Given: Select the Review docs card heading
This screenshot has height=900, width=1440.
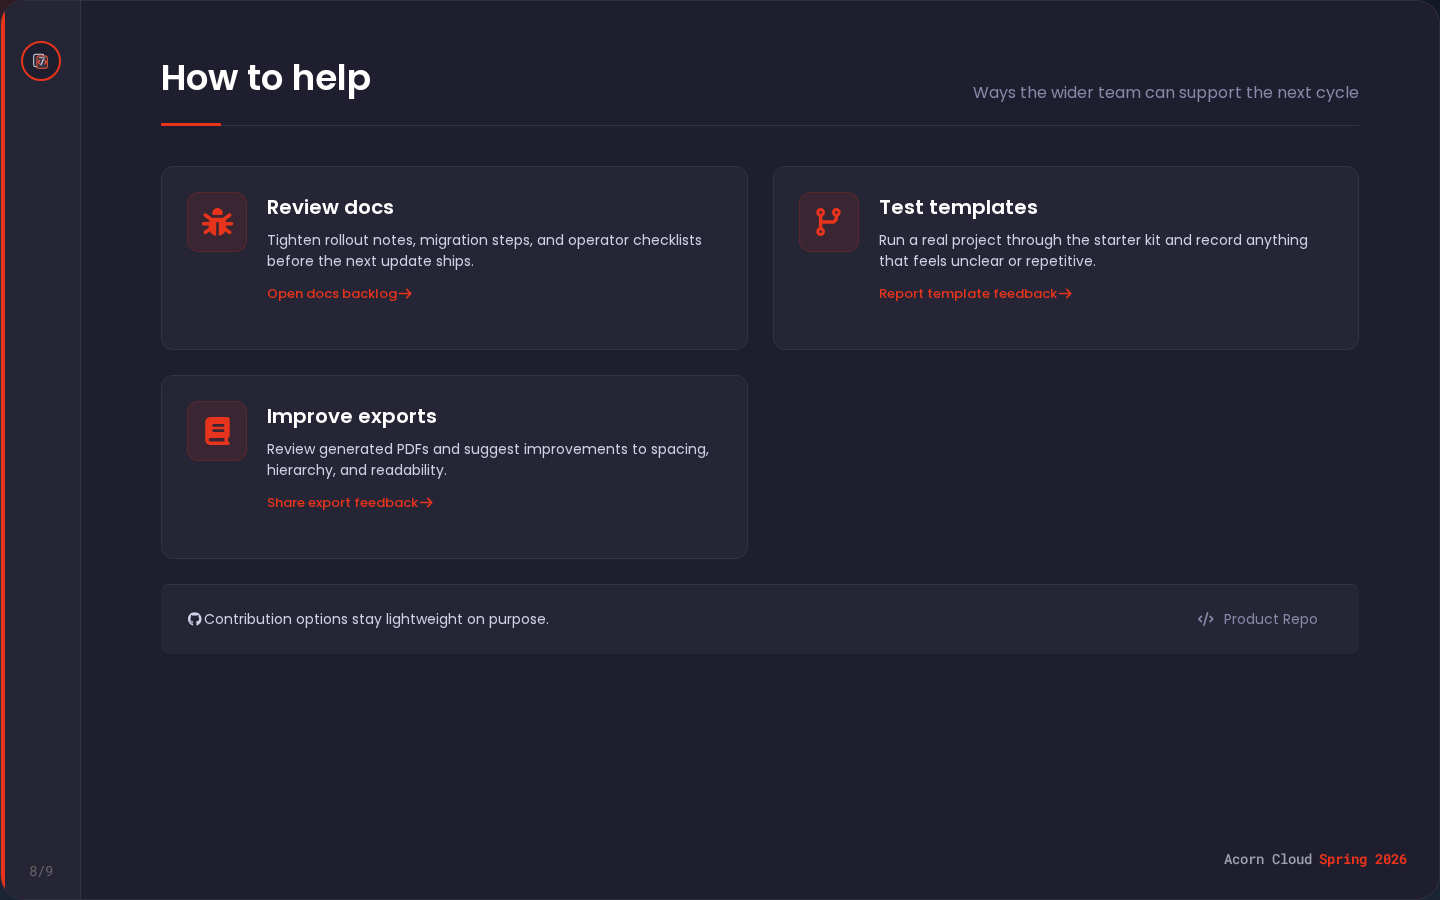Looking at the screenshot, I should (330, 207).
